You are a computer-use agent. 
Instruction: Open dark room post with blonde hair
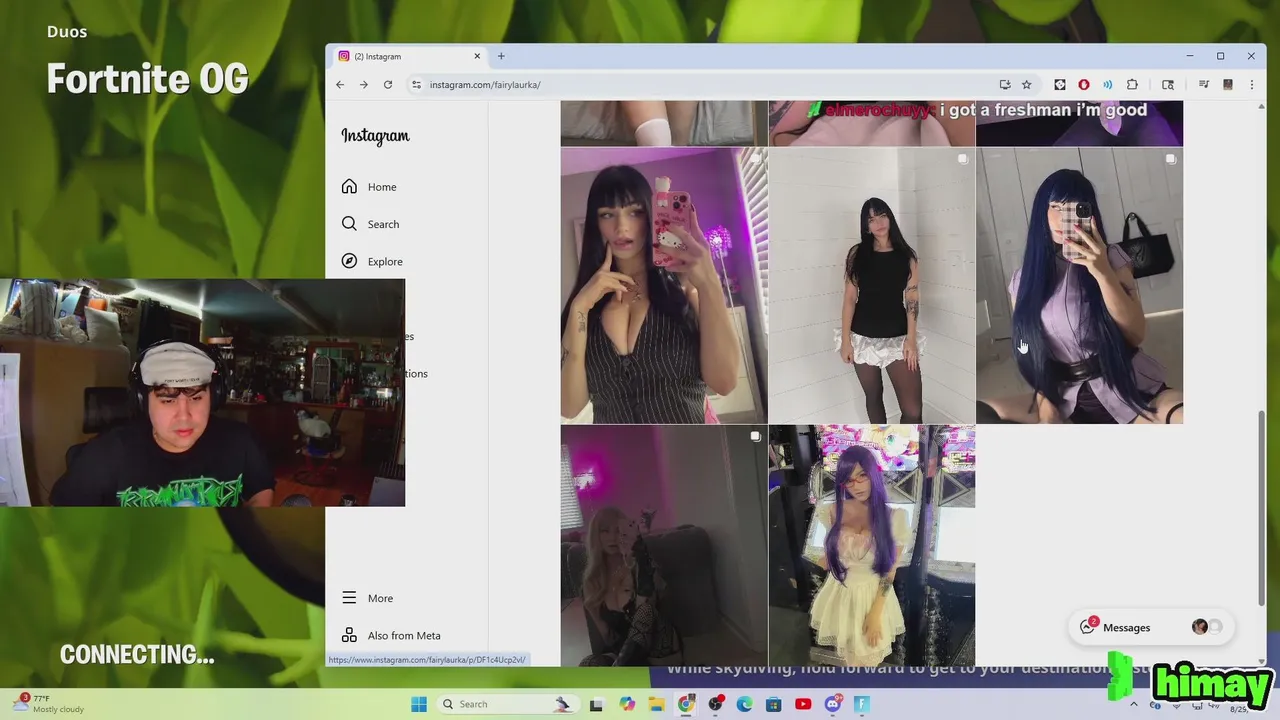click(663, 546)
